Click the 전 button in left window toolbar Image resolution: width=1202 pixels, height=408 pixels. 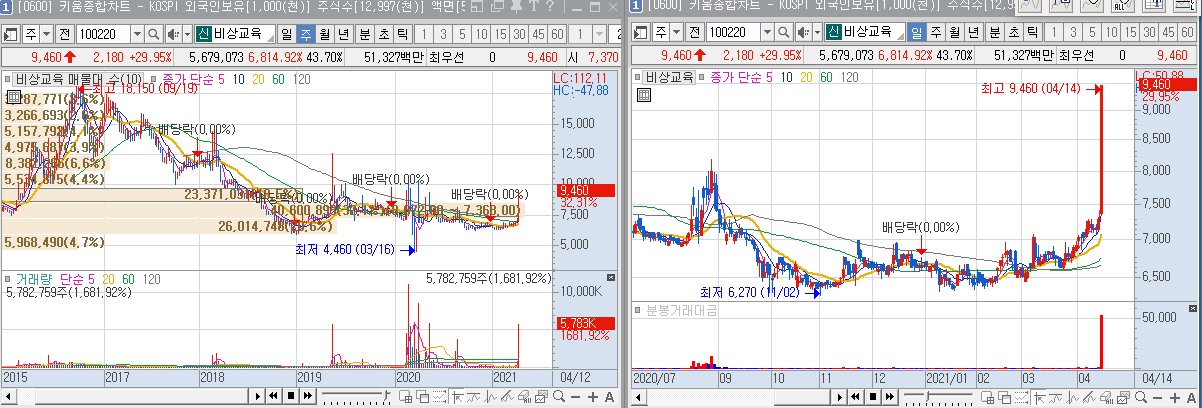64,34
